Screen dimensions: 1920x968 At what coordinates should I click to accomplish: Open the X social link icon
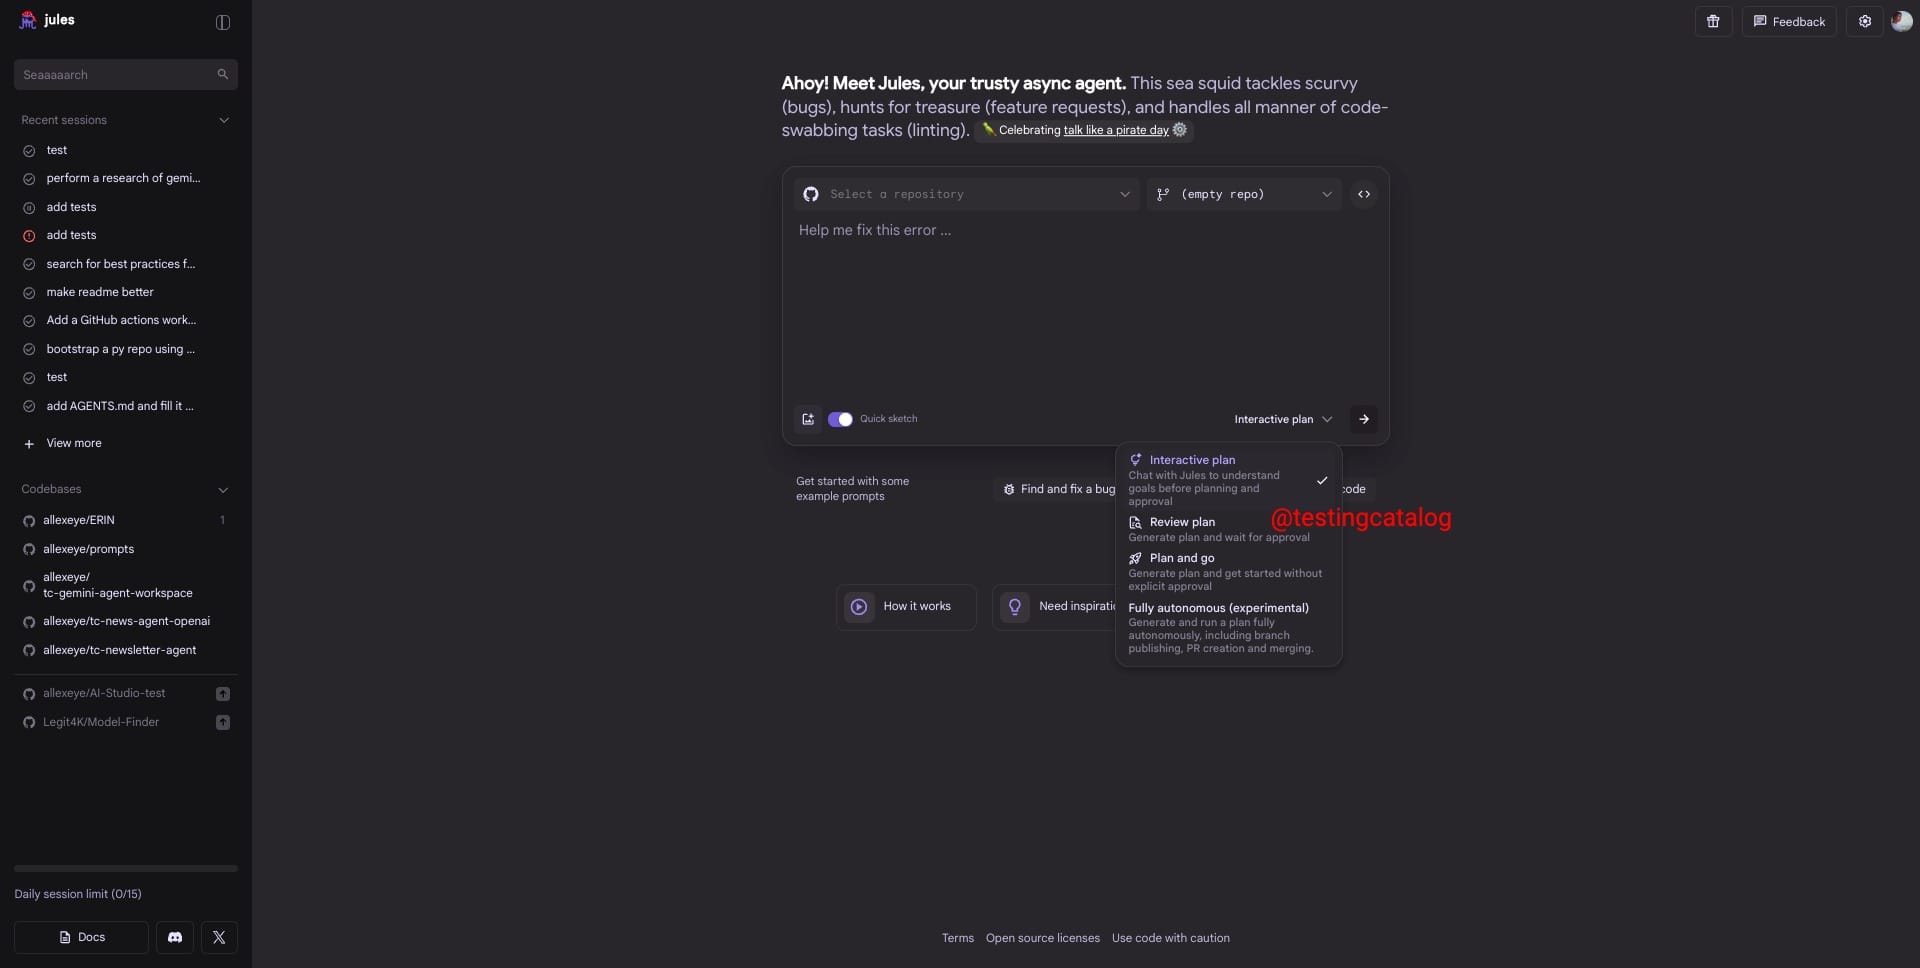point(219,937)
